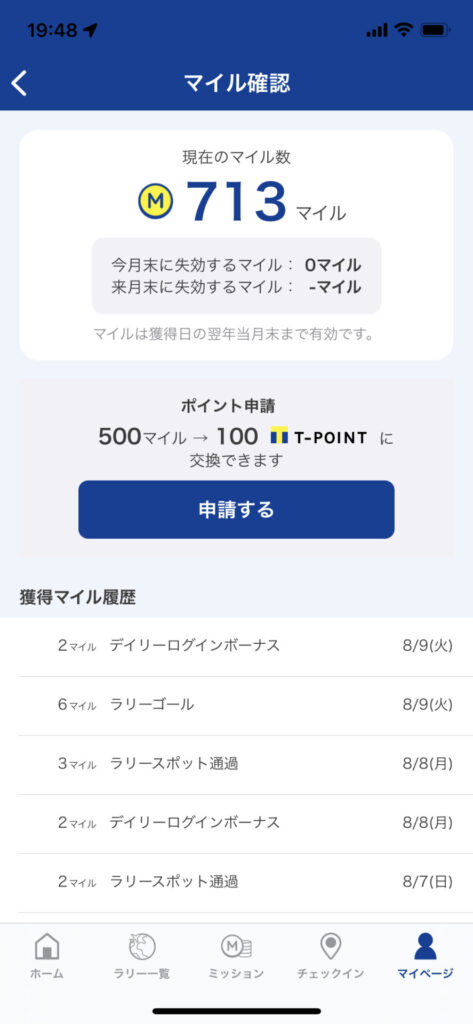The width and height of the screenshot is (473, 1024).
Task: Tap the T-POINT logo
Action: (x=318, y=436)
